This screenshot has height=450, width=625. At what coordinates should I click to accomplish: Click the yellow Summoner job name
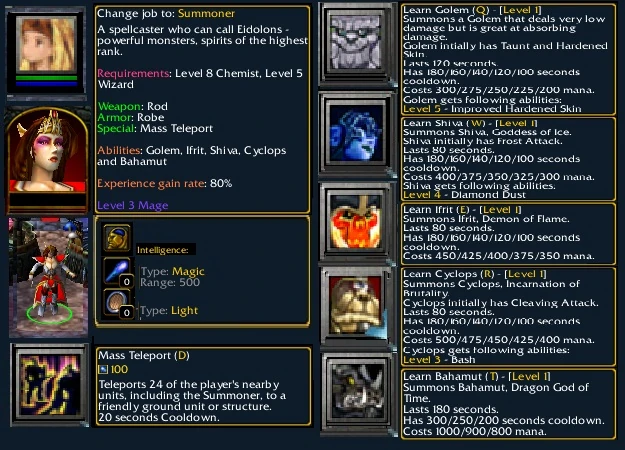[x=206, y=14]
